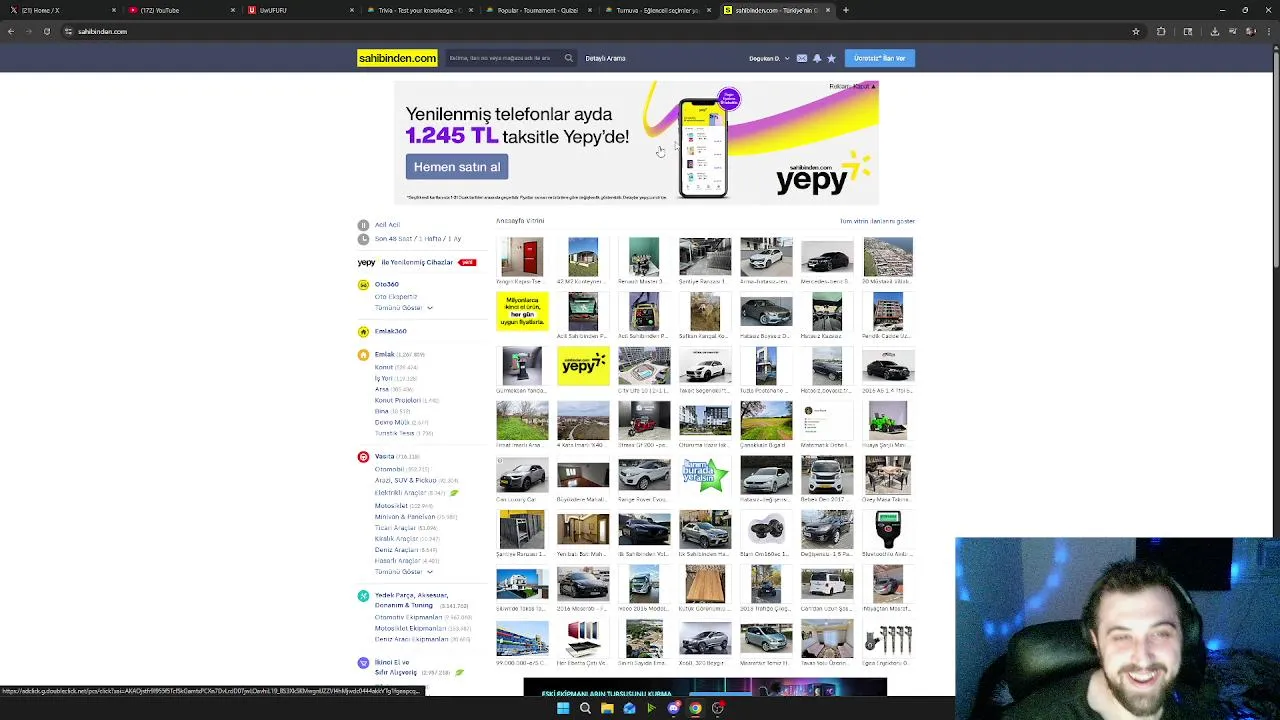Image resolution: width=1280 pixels, height=720 pixels.
Task: Open Elektrikli Araçlar category link
Action: [x=400, y=493]
